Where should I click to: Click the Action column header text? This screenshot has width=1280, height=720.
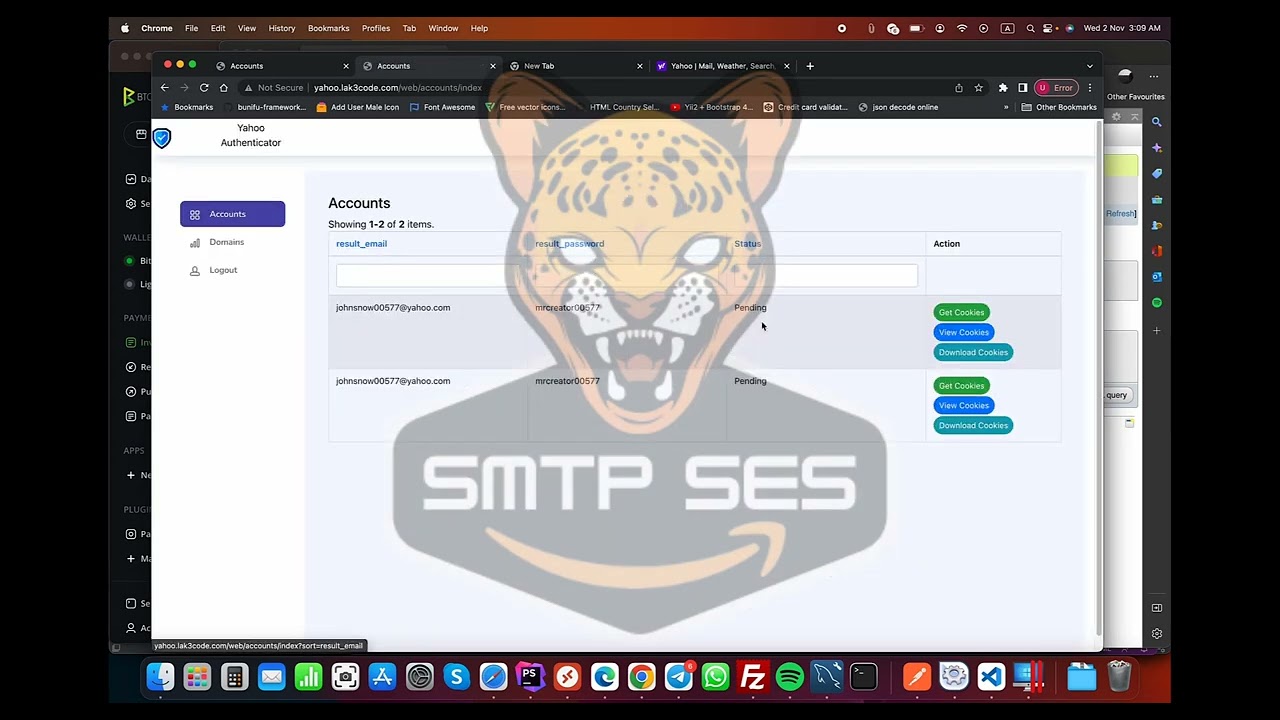(946, 244)
